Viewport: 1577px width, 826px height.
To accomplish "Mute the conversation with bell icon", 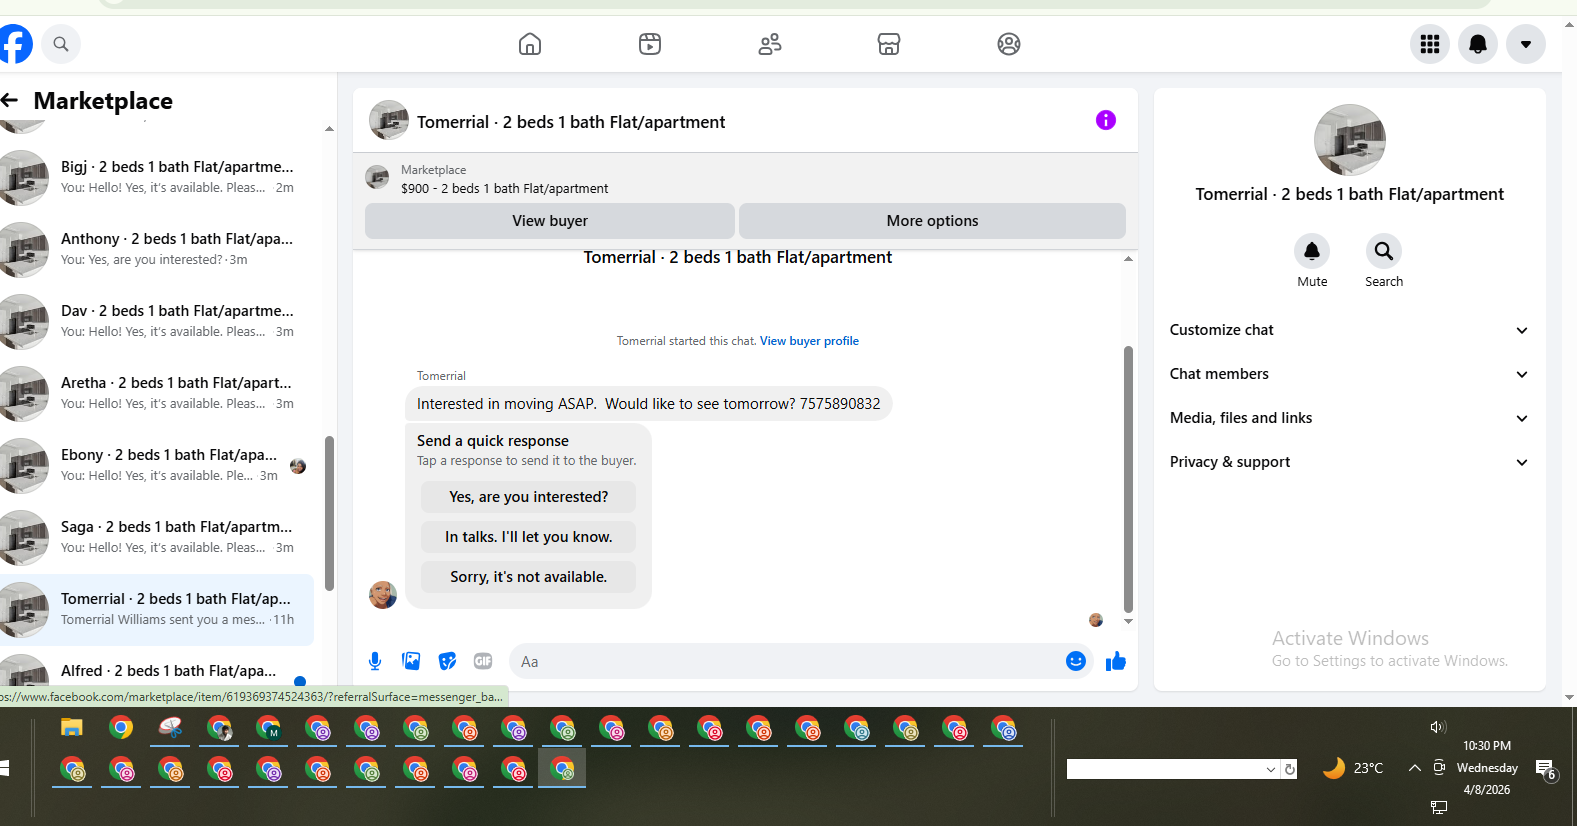I will pyautogui.click(x=1312, y=251).
